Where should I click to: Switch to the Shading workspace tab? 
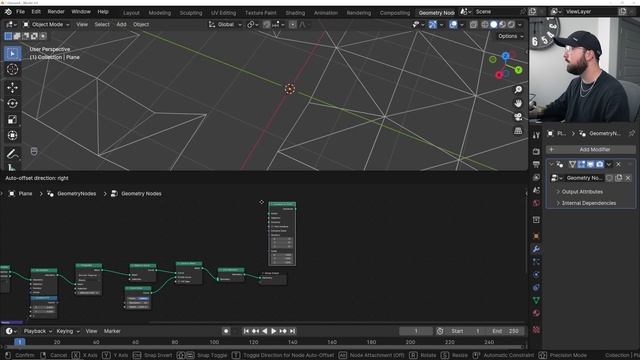click(x=295, y=13)
